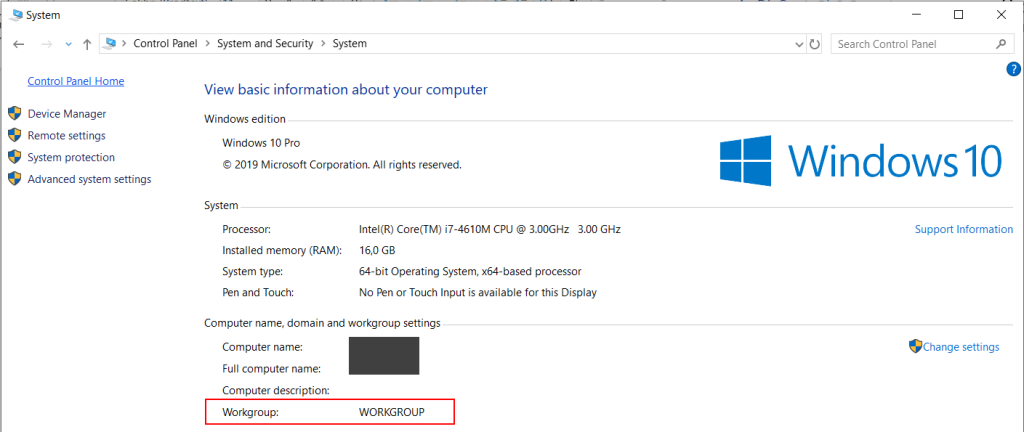This screenshot has width=1024, height=432.
Task: Select System and Security breadcrumb
Action: [x=265, y=44]
